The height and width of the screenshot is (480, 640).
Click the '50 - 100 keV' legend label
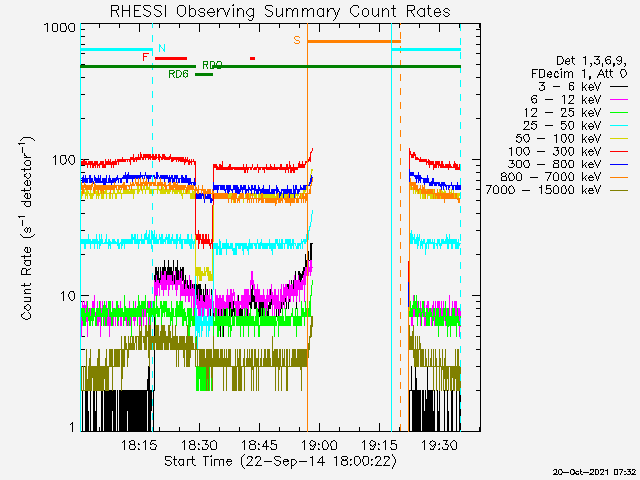coord(558,138)
